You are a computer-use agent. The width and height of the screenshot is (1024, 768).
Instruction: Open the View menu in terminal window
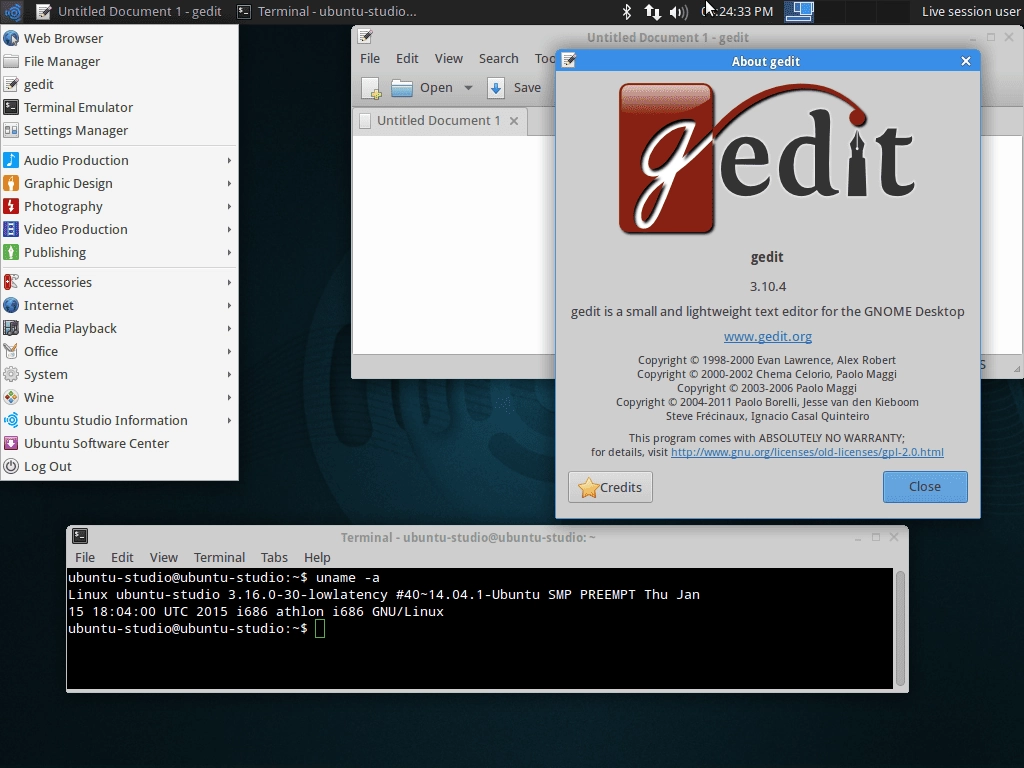pyautogui.click(x=163, y=558)
